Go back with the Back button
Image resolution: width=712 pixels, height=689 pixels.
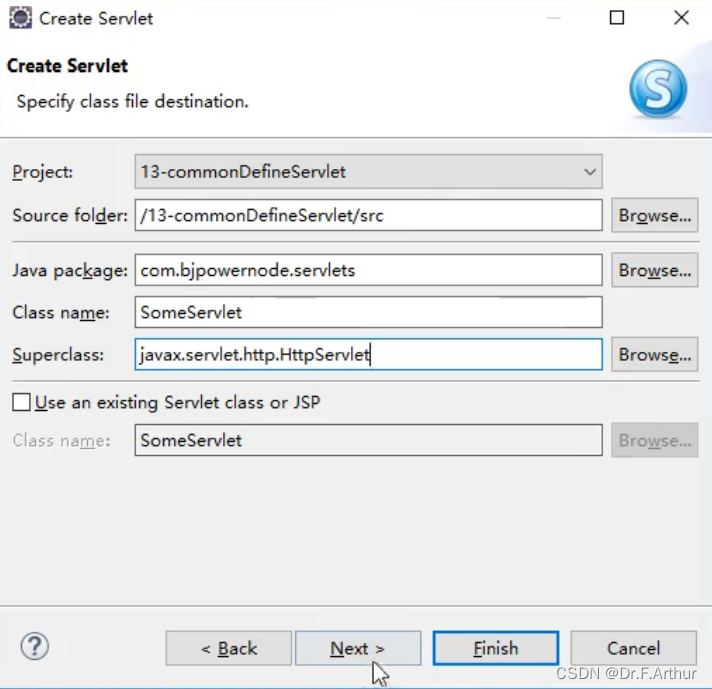point(228,648)
